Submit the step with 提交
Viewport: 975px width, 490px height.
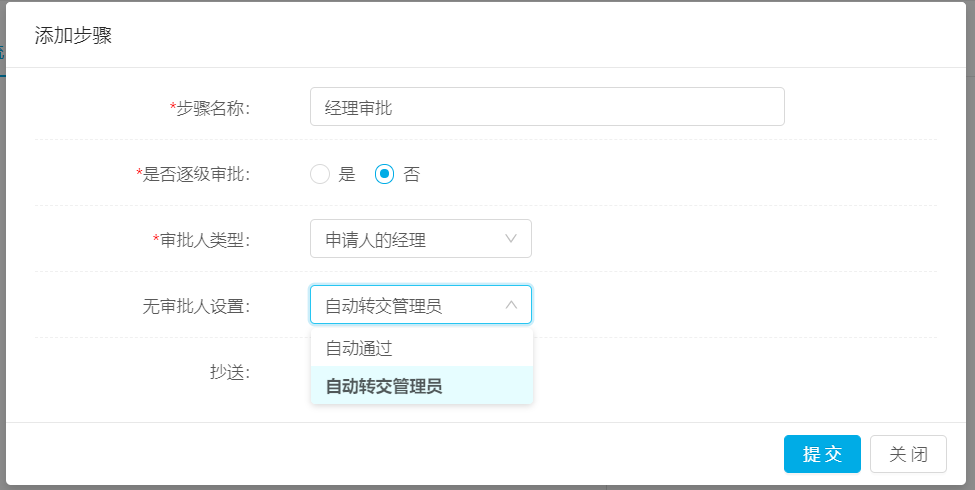point(822,454)
